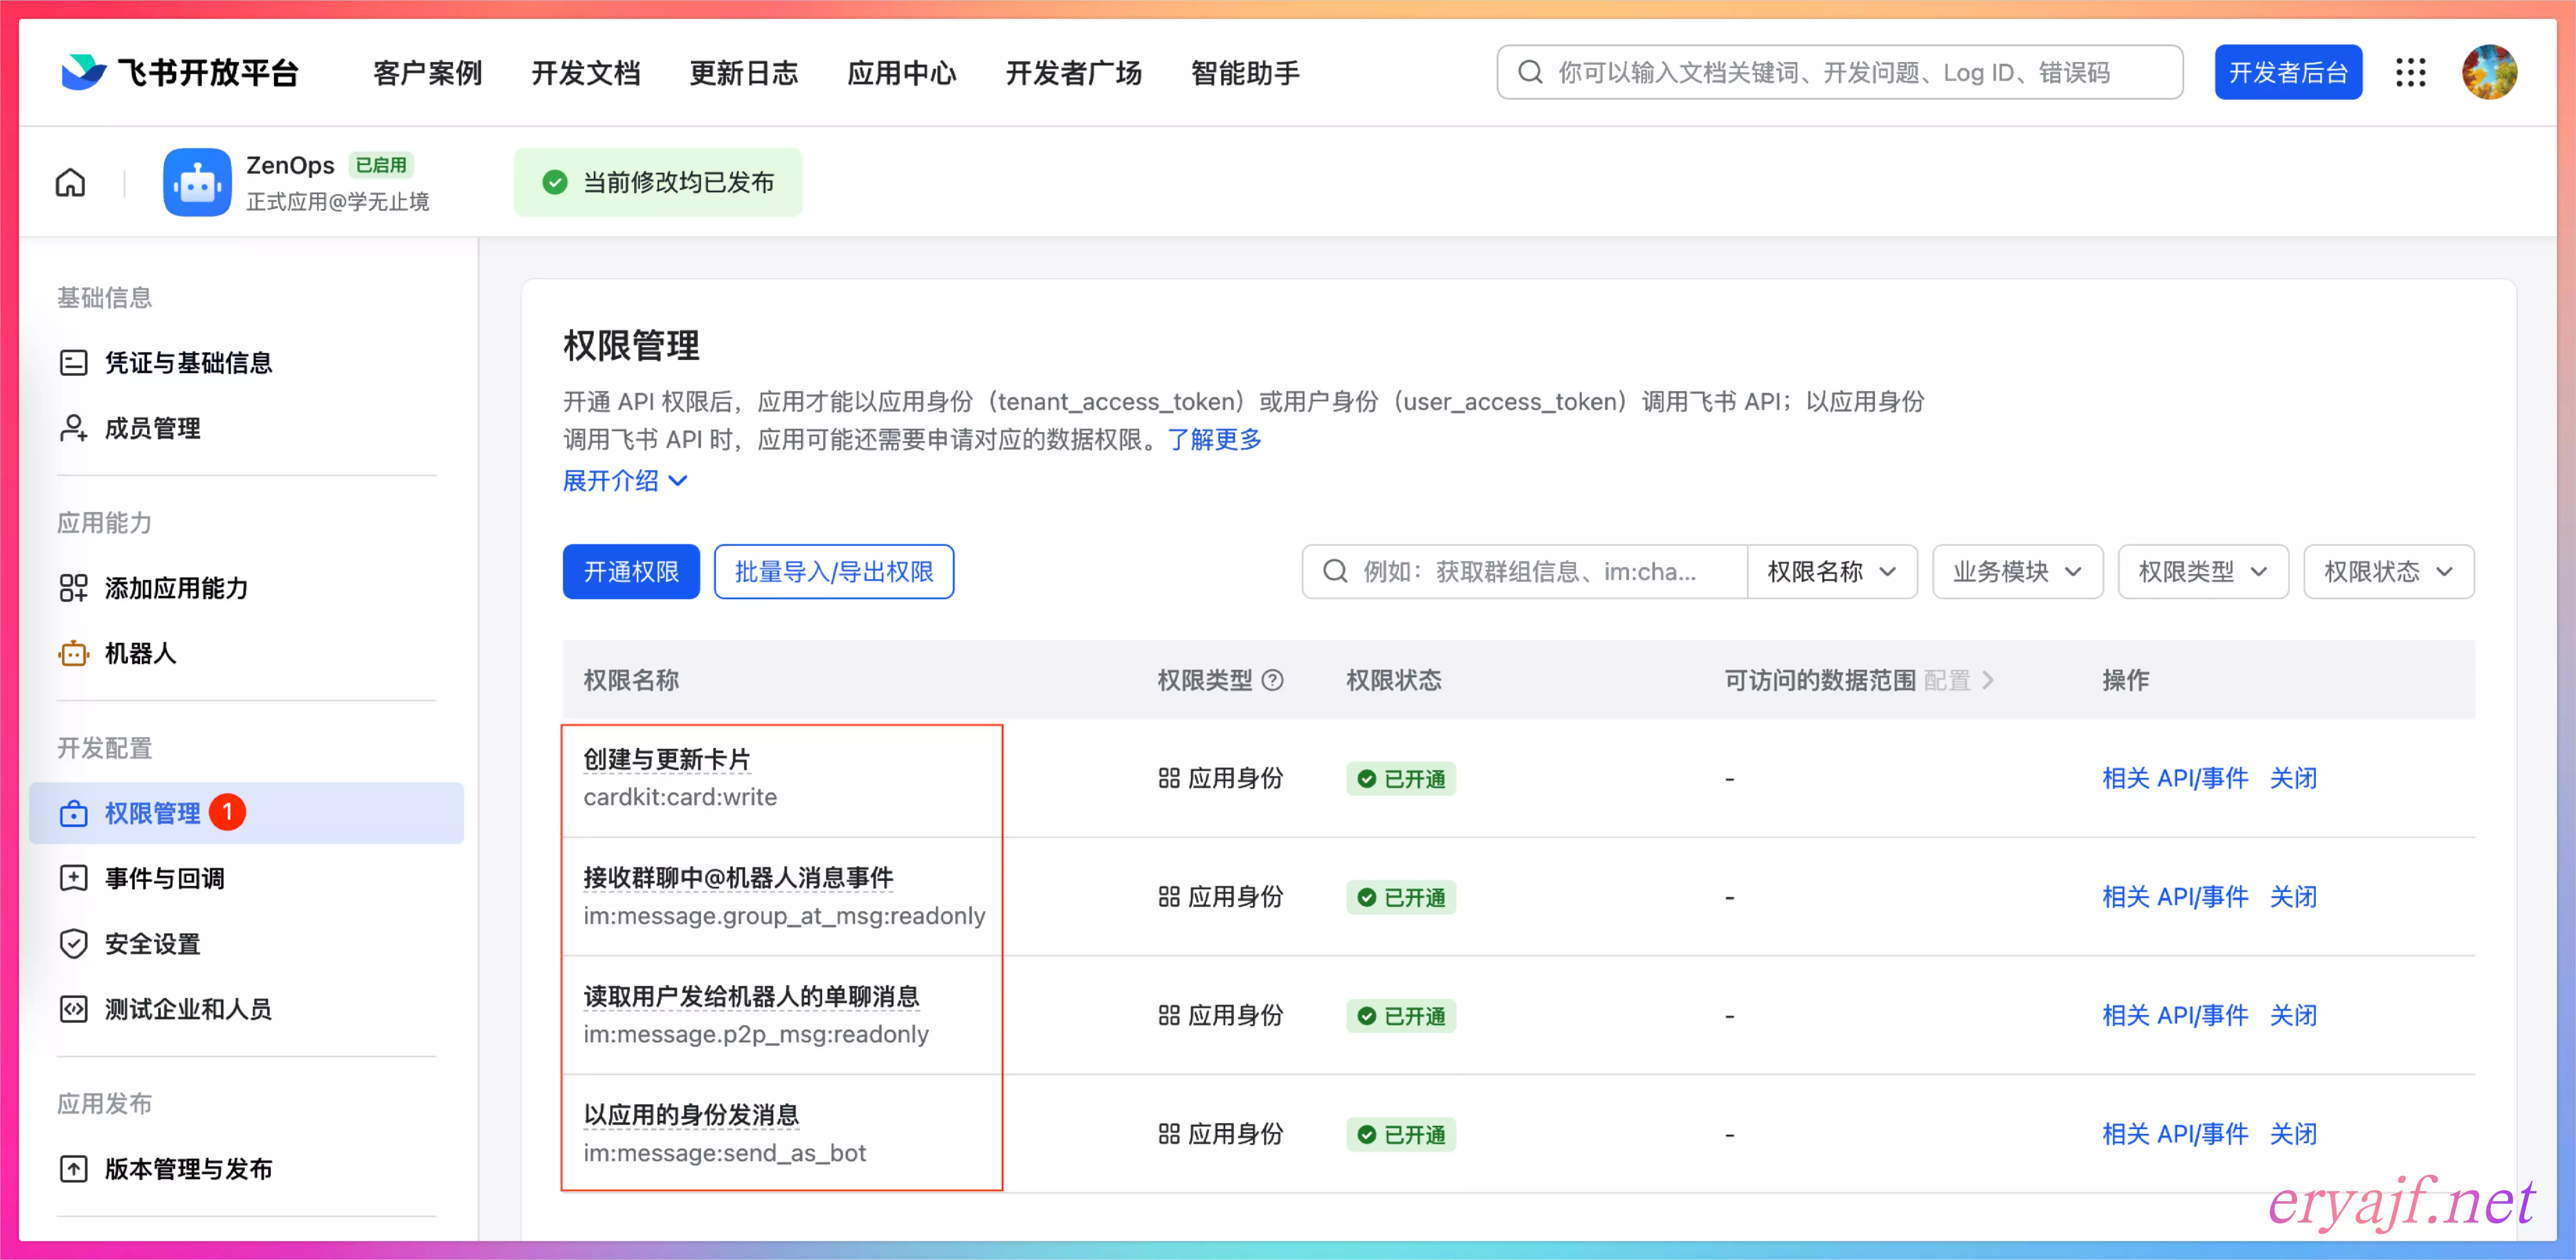
Task: Click 批量导入/导出权限 button
Action: (x=833, y=572)
